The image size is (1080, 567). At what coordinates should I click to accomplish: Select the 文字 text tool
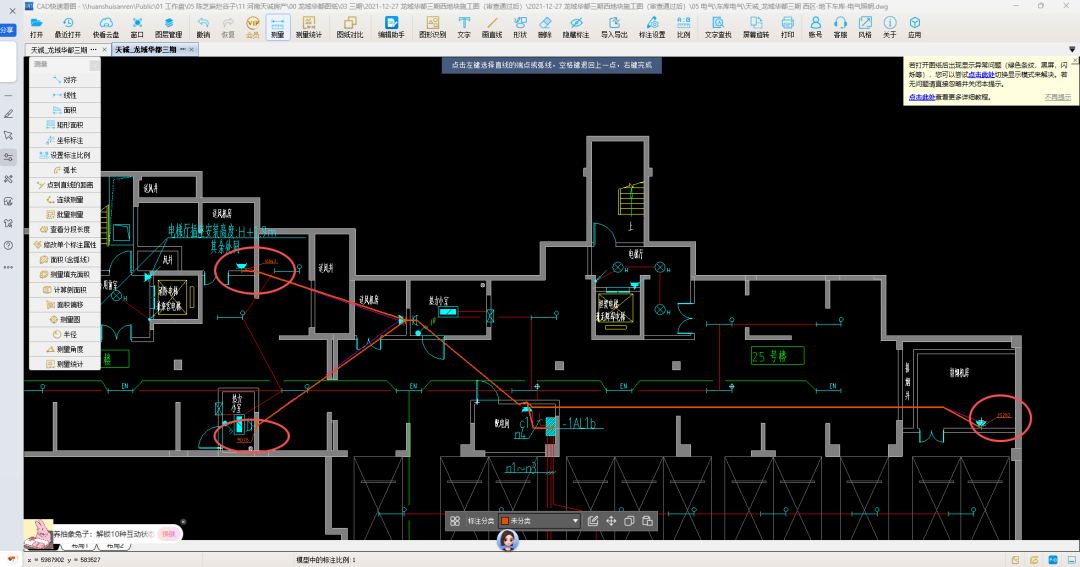464,27
